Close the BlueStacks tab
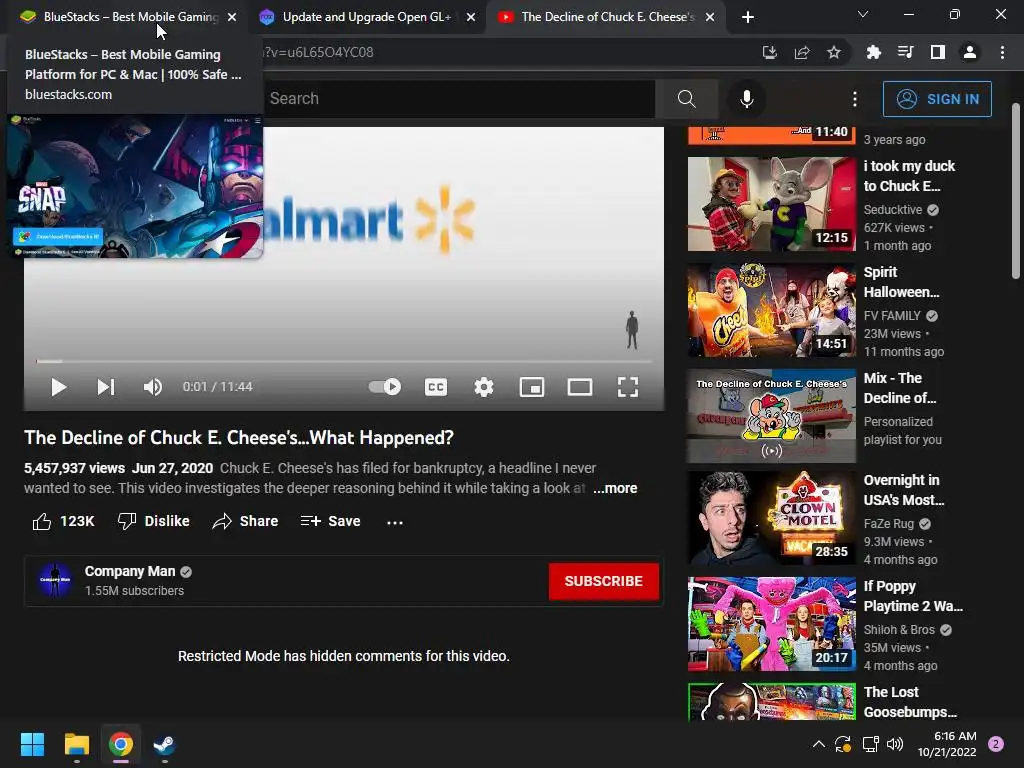This screenshot has height=768, width=1024. pos(232,17)
